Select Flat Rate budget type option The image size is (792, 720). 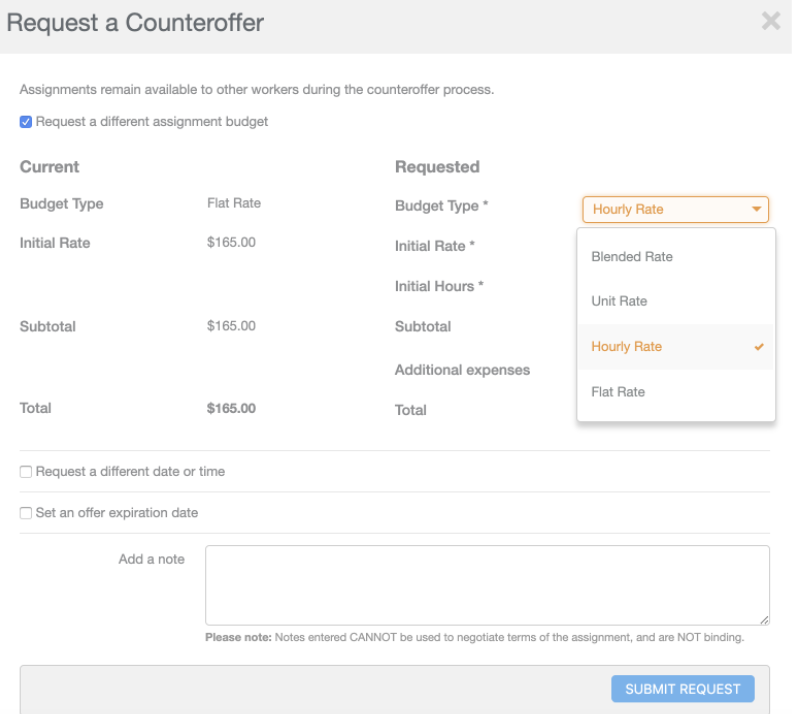point(618,392)
